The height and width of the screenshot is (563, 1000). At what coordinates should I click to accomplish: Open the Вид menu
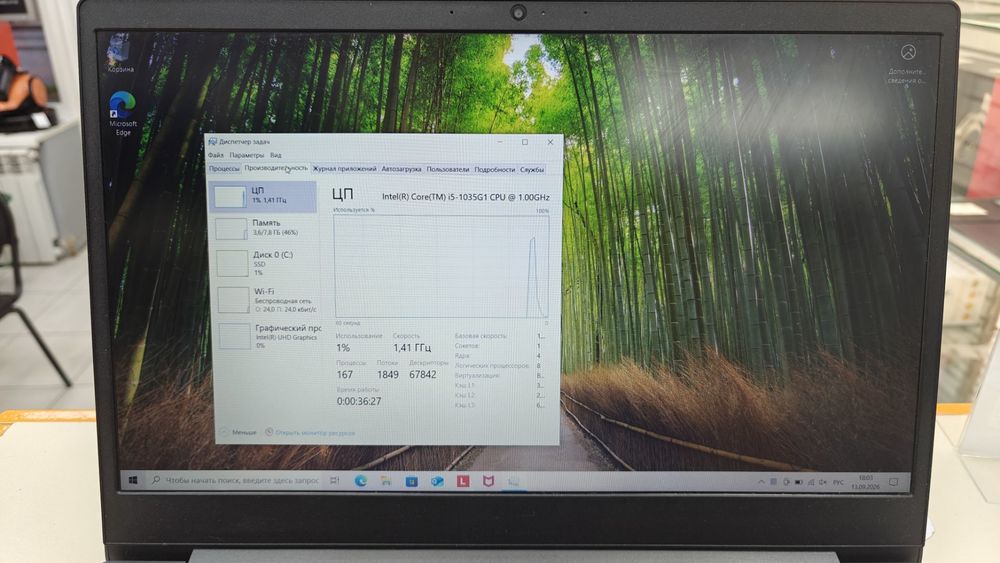click(276, 155)
